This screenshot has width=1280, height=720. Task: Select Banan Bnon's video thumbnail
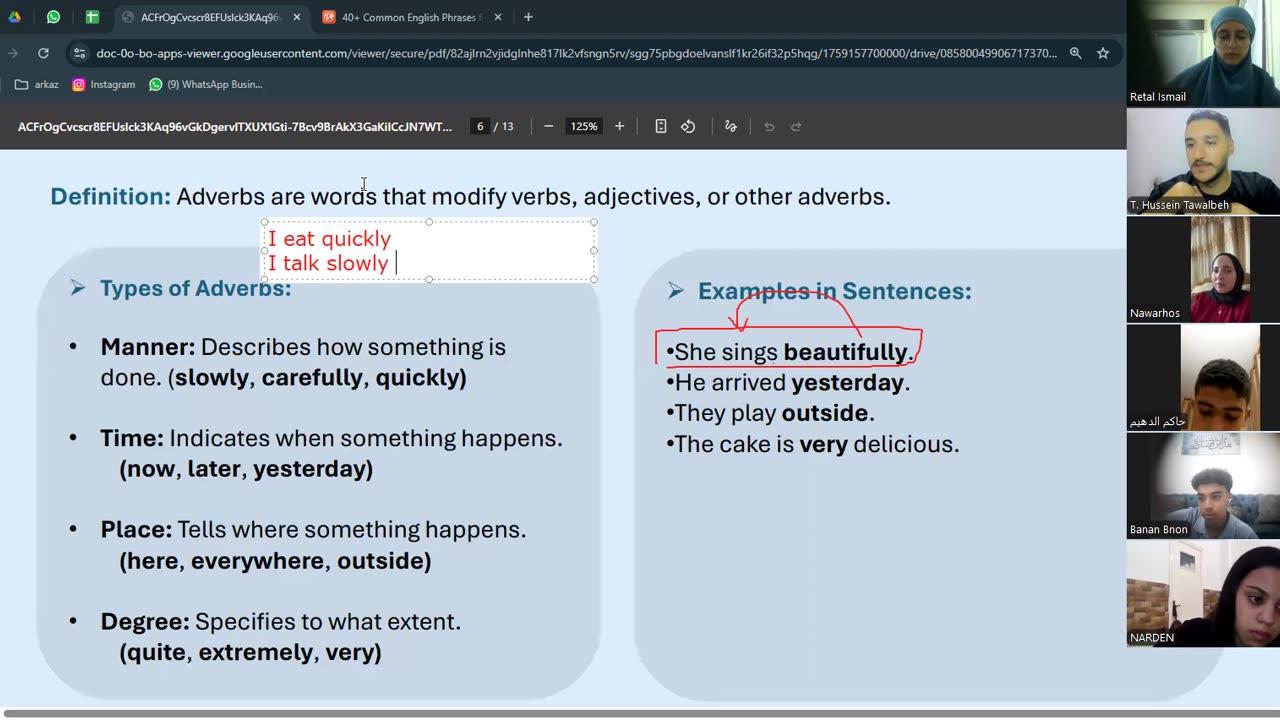[x=1203, y=485]
